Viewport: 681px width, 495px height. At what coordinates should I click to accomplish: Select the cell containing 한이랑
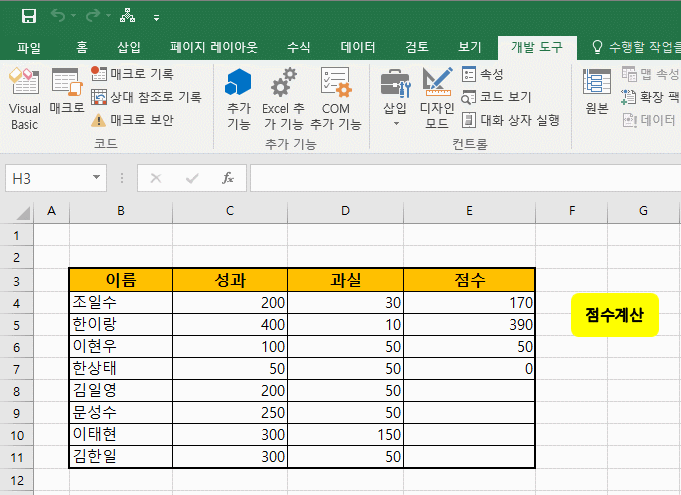[x=121, y=325]
